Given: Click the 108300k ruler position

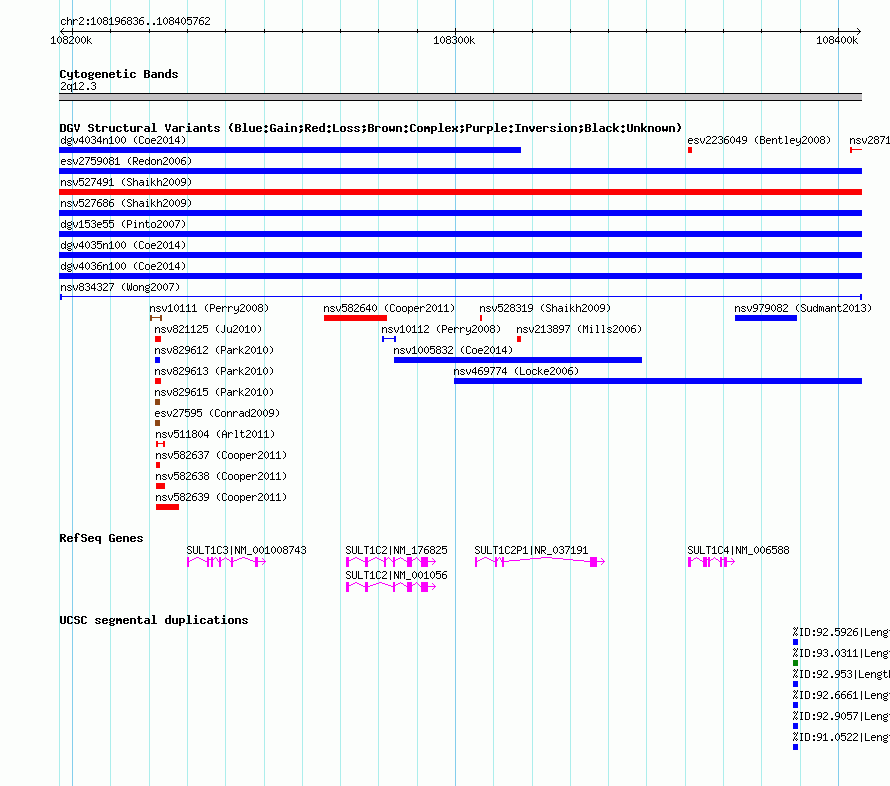Looking at the screenshot, I should point(454,40).
